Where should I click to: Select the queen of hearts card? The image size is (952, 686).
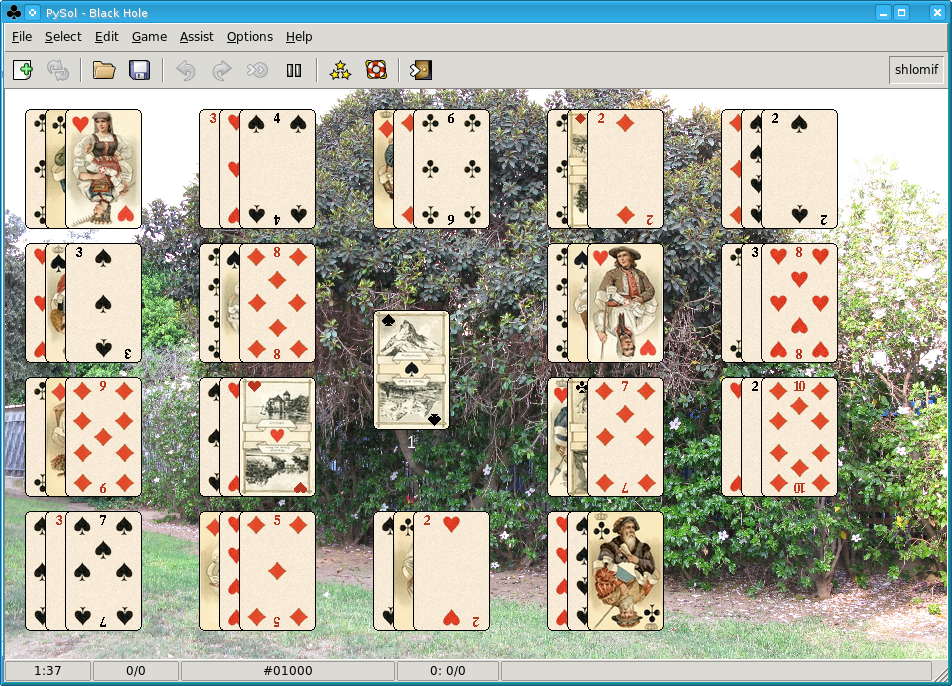coord(103,169)
